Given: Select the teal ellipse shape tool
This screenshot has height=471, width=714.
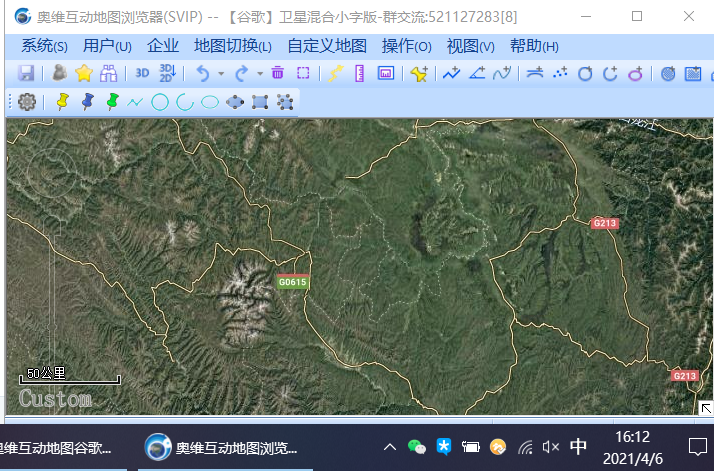Looking at the screenshot, I should [210, 102].
